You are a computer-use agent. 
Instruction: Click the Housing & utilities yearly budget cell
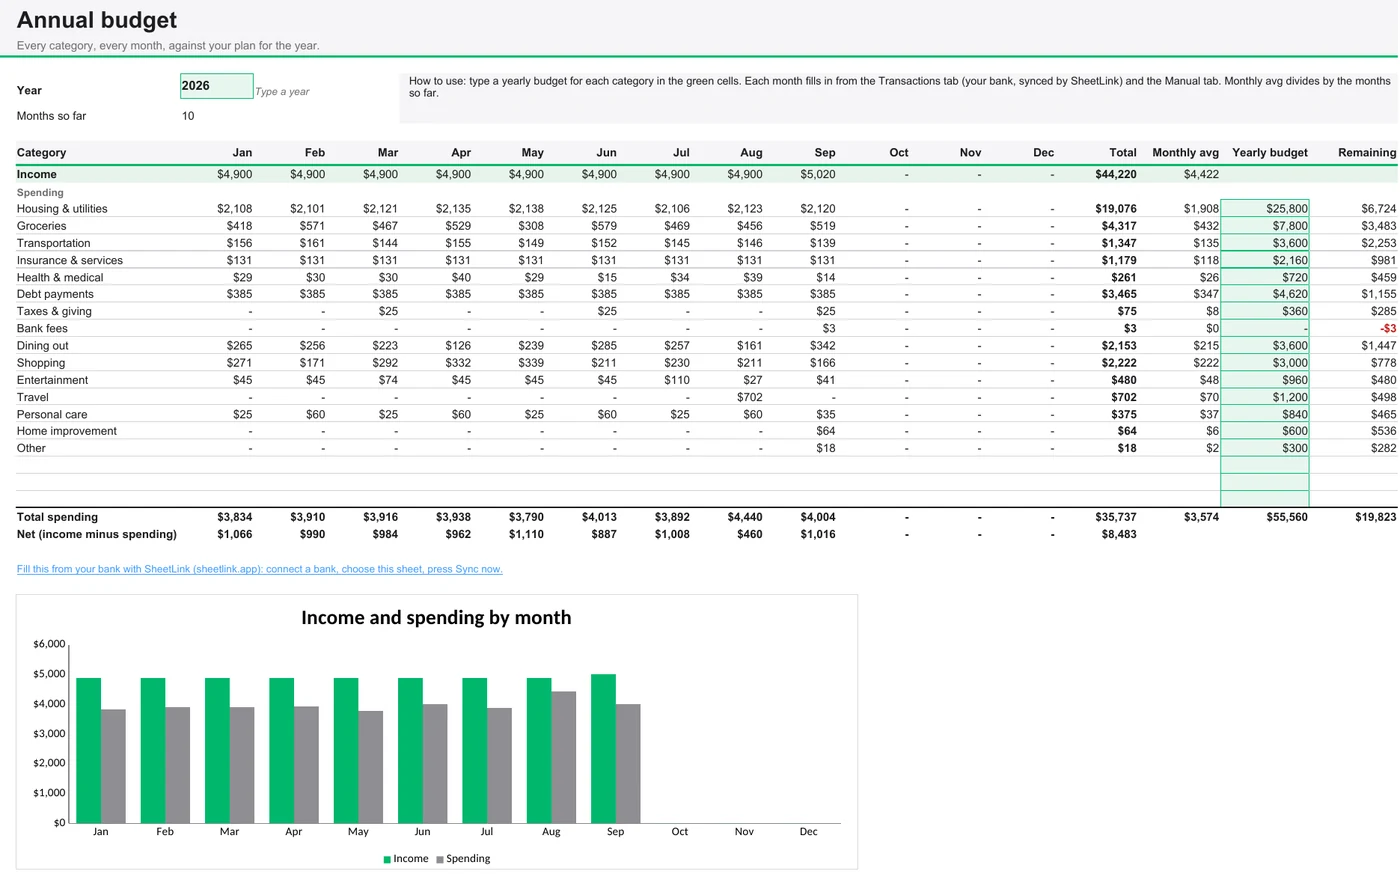pyautogui.click(x=1265, y=209)
